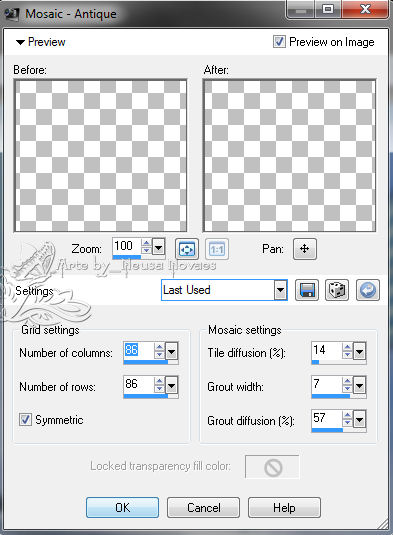Screen dimensions: 393x535
Task: Click the Grout width spinner arrows
Action: [347, 385]
